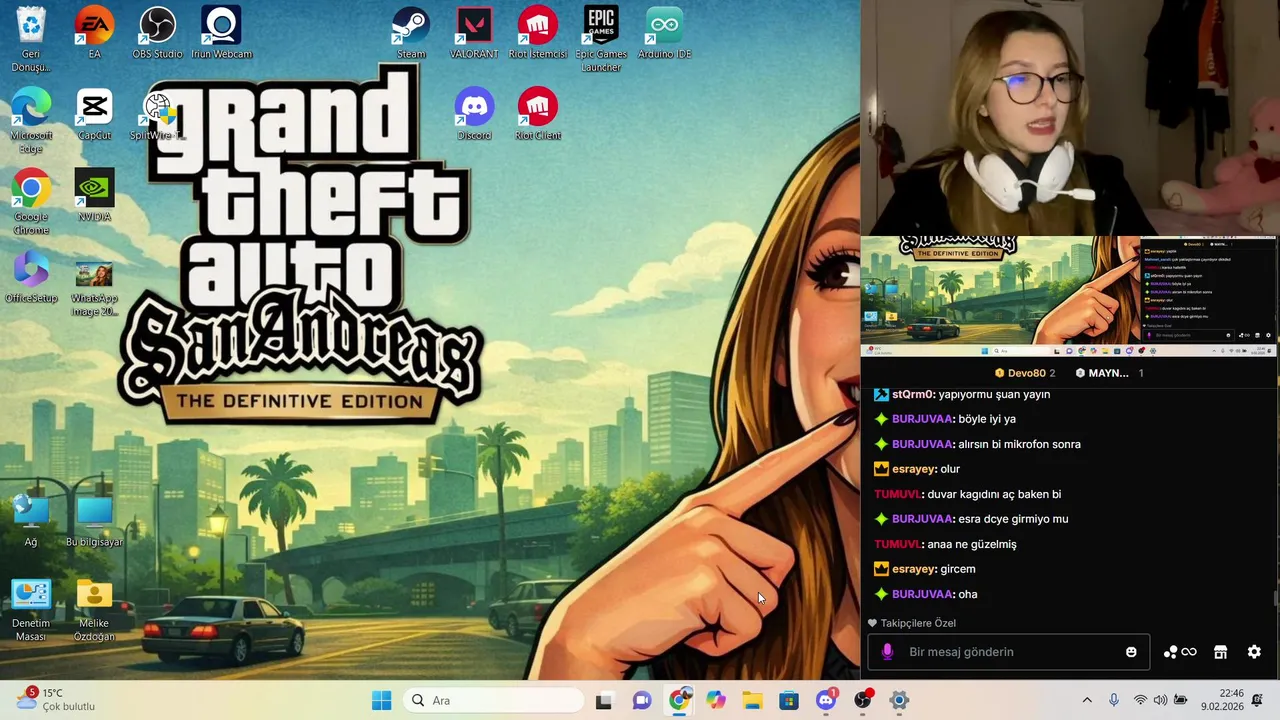Expand the hidden system tray icons chevron
Viewport: 1280px width, 720px height.
1087,700
